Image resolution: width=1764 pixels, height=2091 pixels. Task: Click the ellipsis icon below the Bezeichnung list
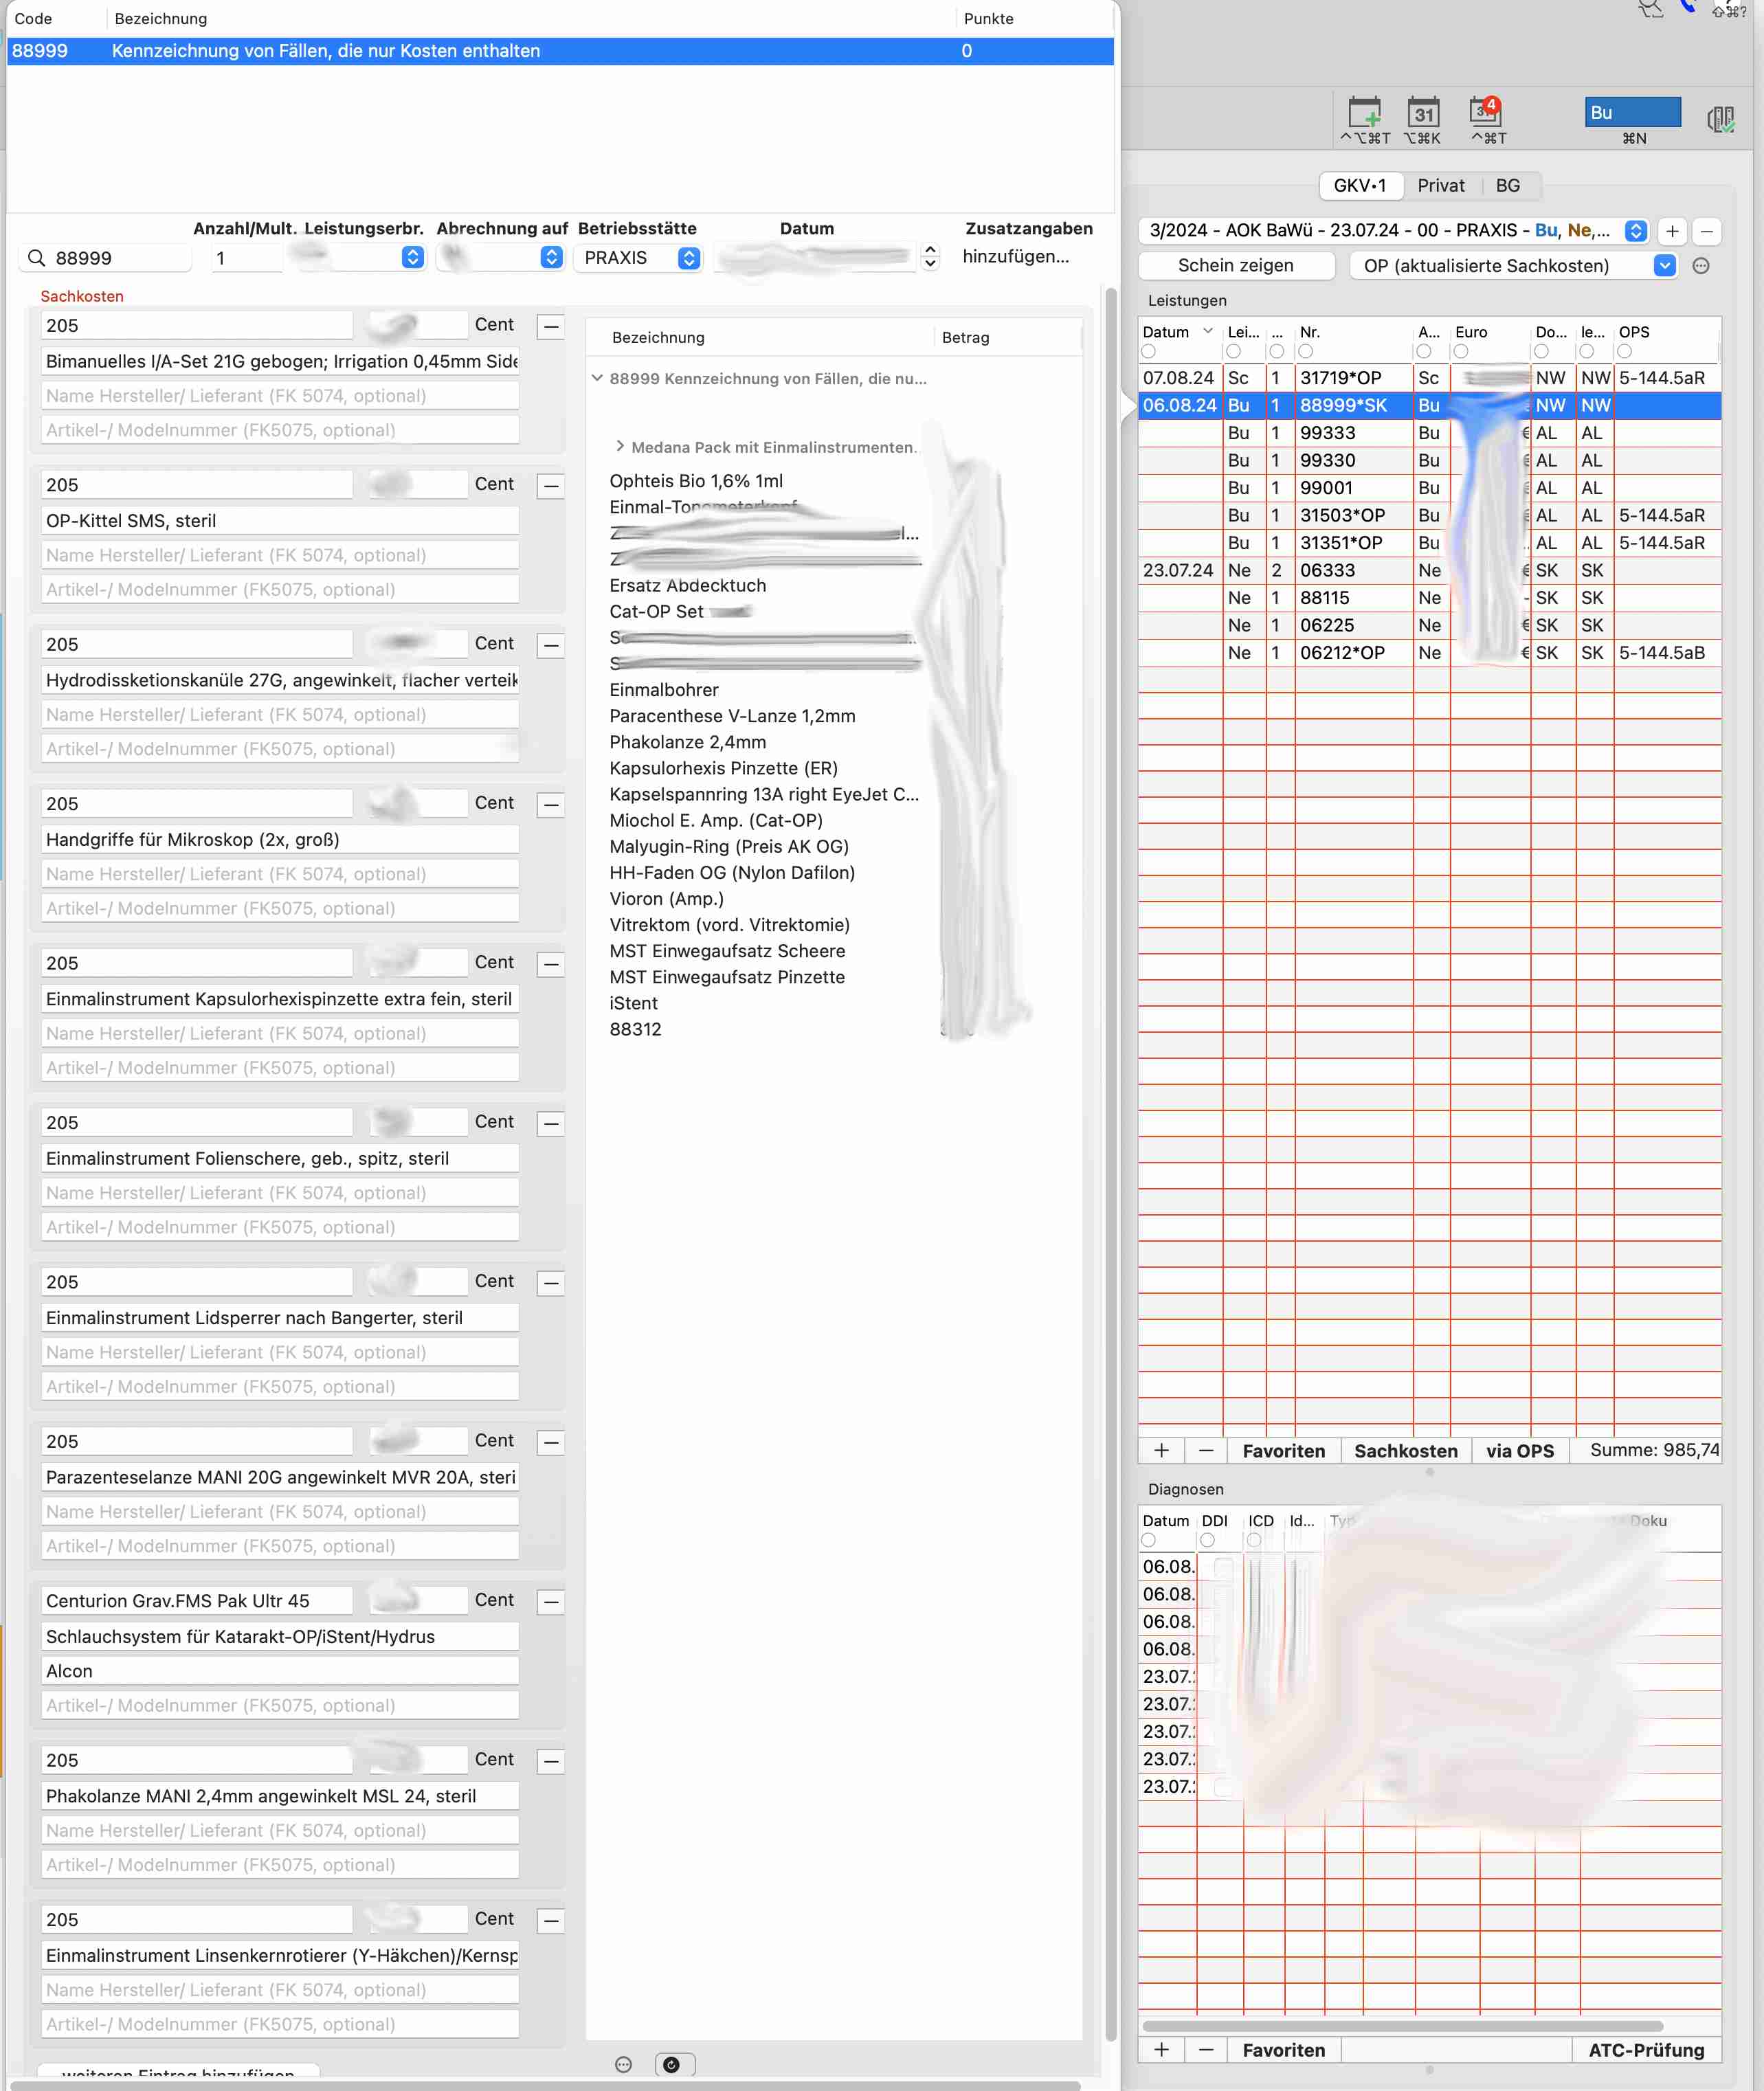623,2064
